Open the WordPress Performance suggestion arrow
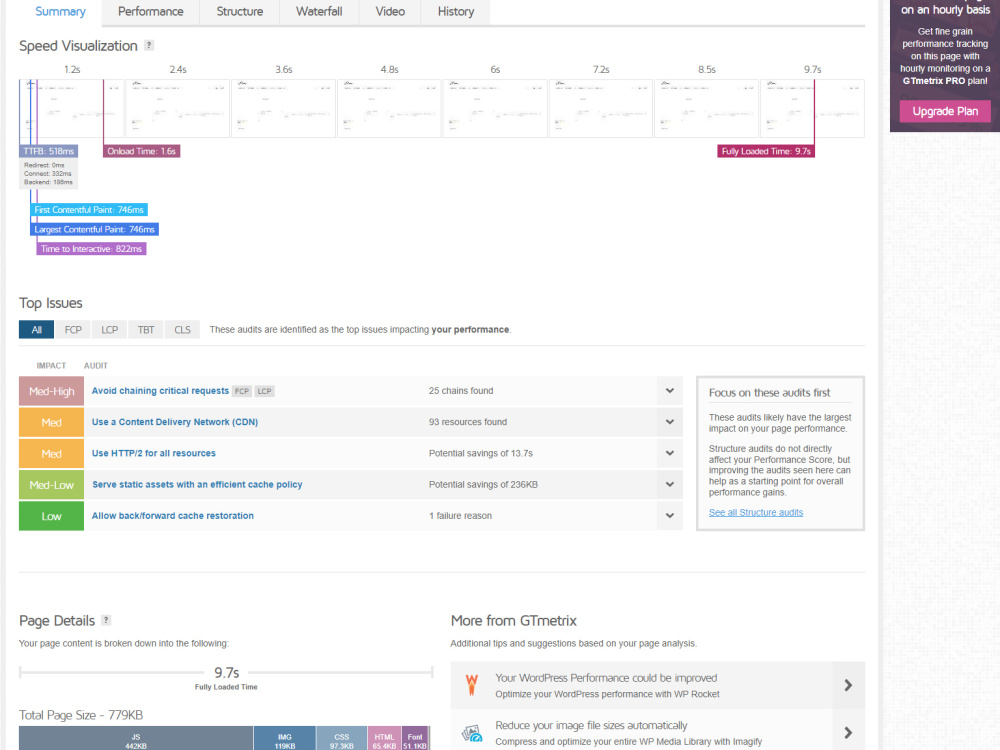The image size is (1000, 750). [x=848, y=685]
